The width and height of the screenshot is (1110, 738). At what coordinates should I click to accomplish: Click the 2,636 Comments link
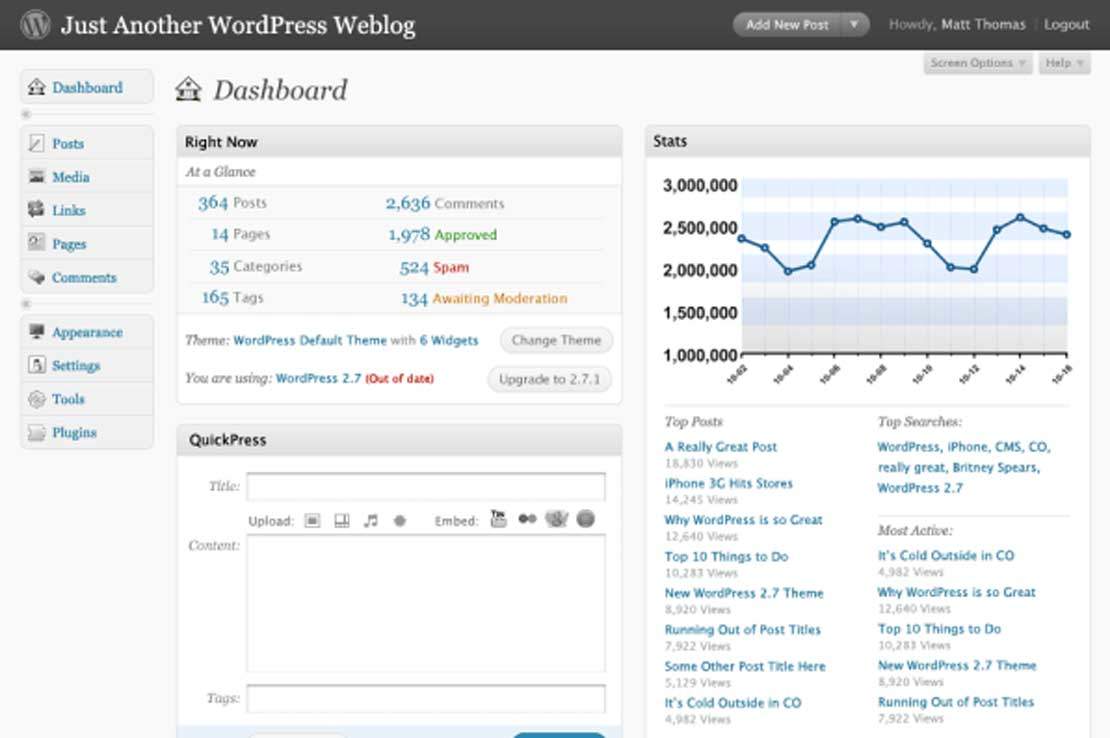pos(445,203)
